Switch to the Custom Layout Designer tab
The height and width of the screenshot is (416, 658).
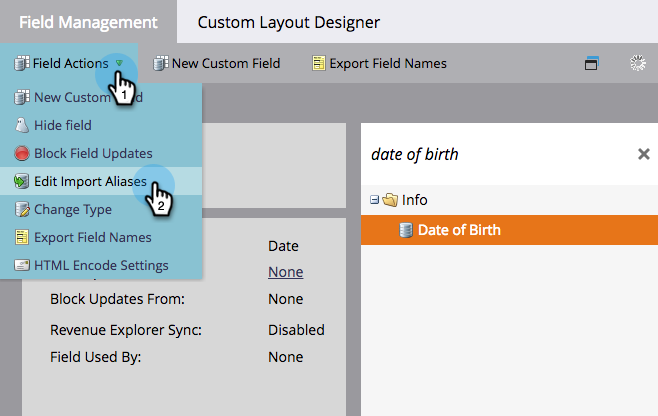[x=288, y=22]
